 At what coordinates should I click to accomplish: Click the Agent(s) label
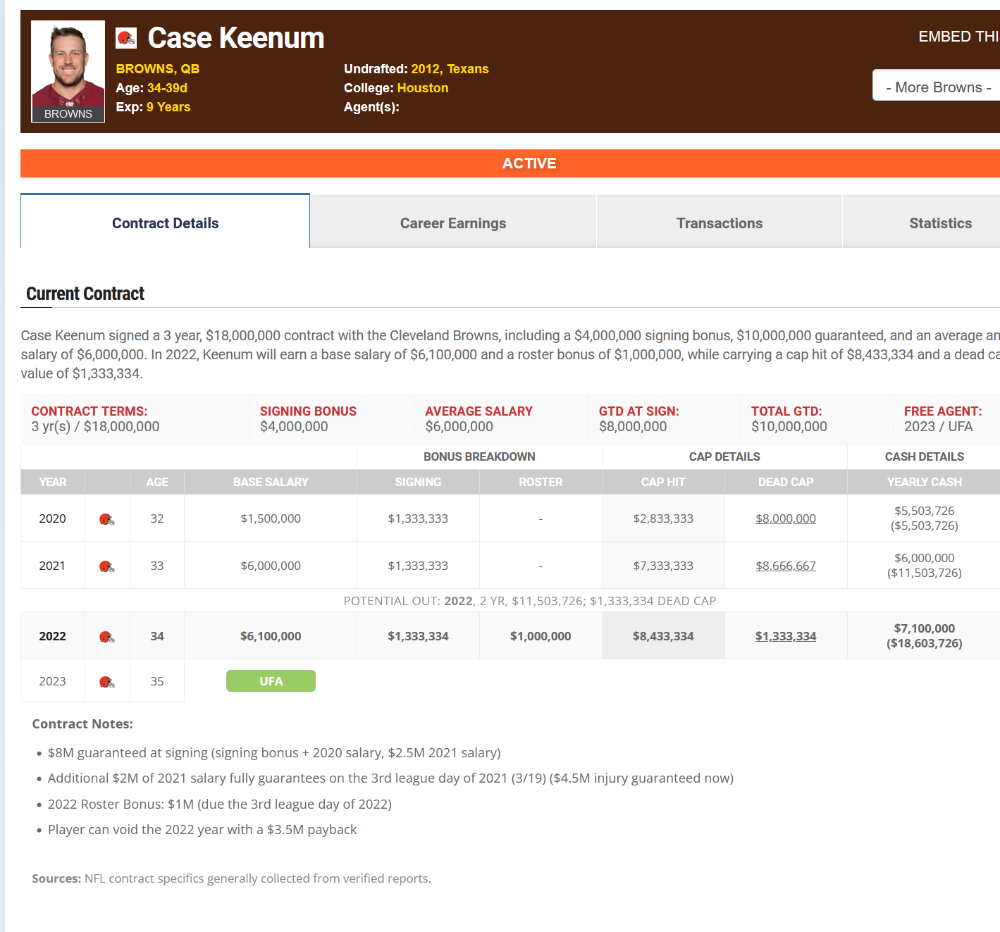[x=371, y=107]
